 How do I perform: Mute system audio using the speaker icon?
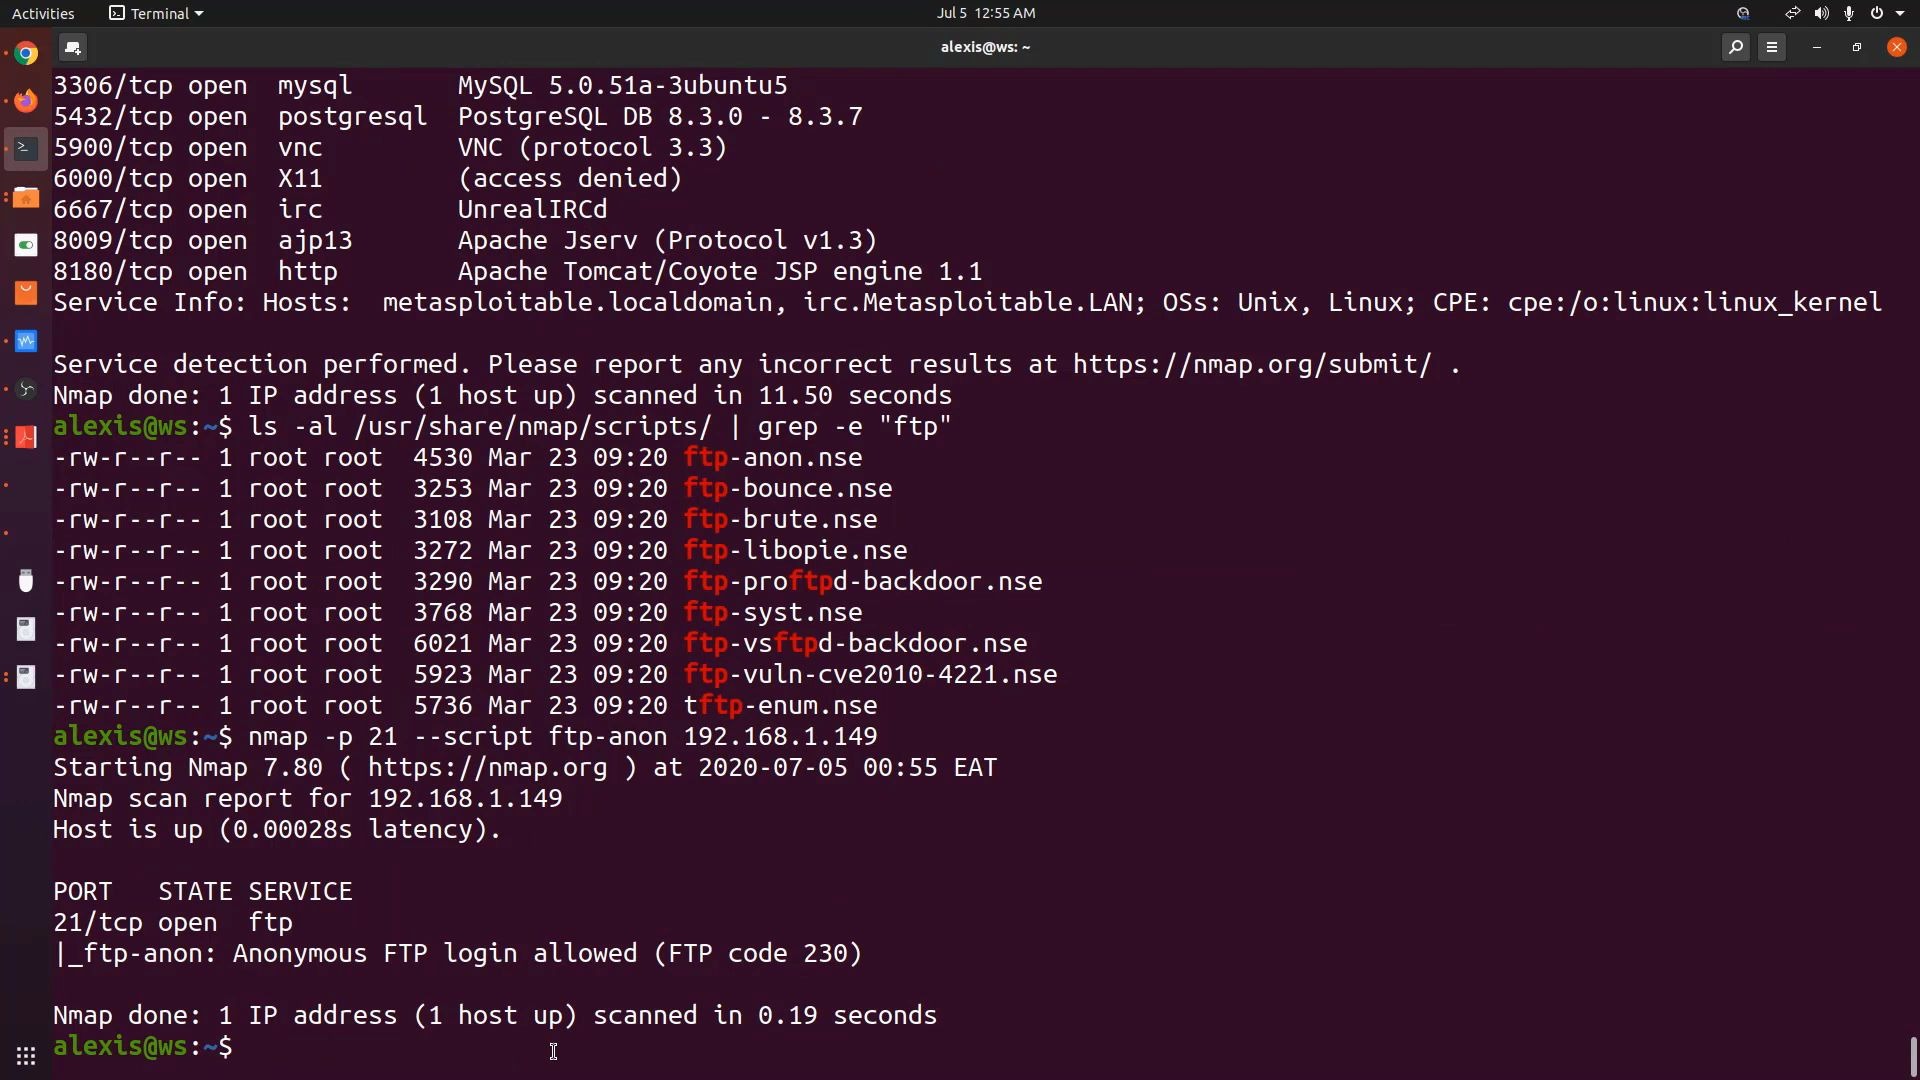1822,13
